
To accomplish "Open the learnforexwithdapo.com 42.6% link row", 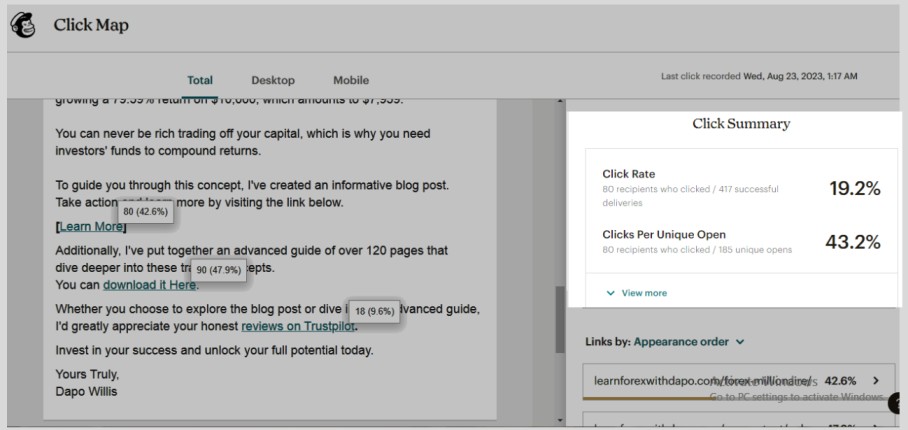I will click(x=738, y=381).
